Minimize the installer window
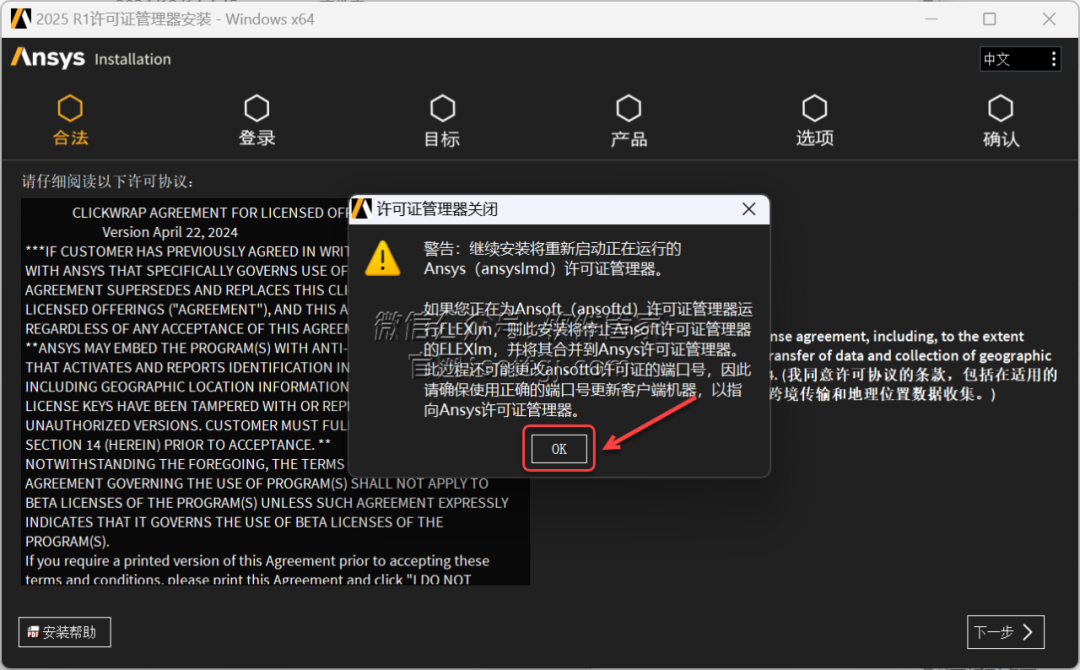 tap(931, 19)
